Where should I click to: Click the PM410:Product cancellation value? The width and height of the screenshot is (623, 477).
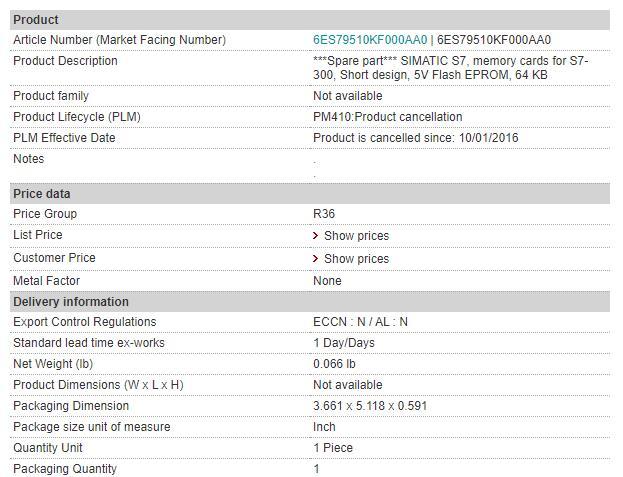387,117
